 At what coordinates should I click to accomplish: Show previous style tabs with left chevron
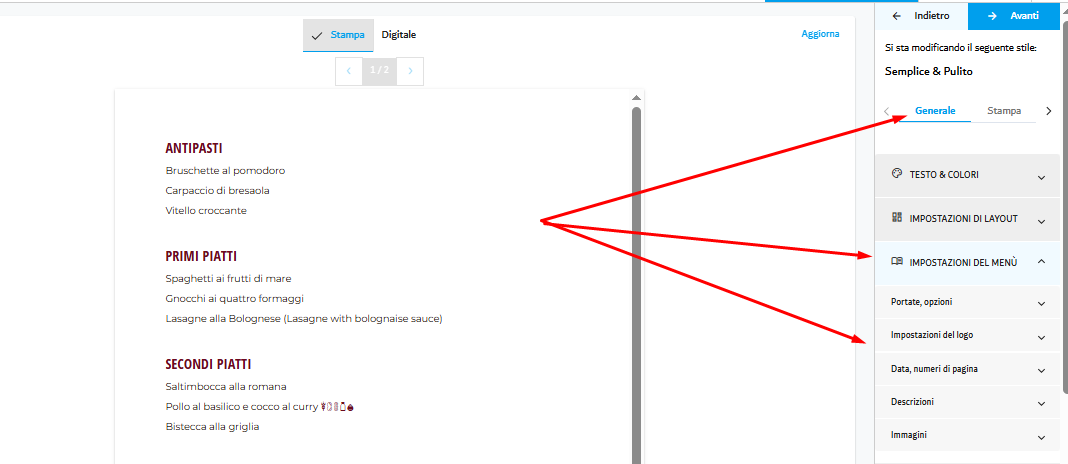click(886, 111)
